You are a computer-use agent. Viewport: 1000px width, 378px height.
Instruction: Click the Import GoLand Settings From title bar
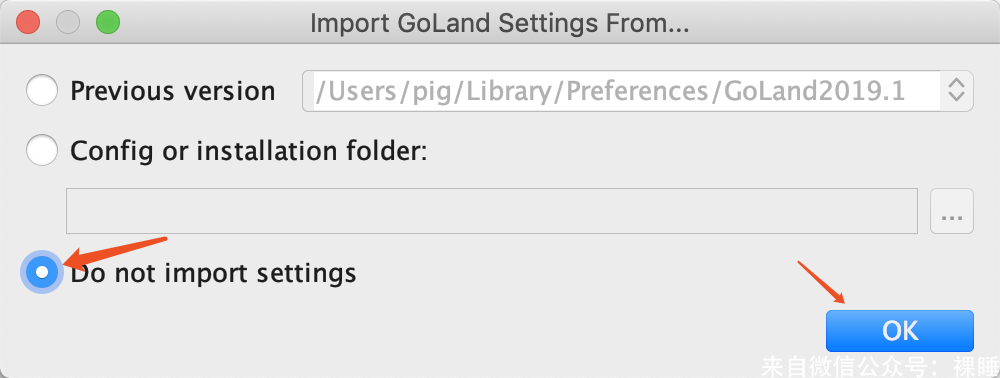[500, 23]
